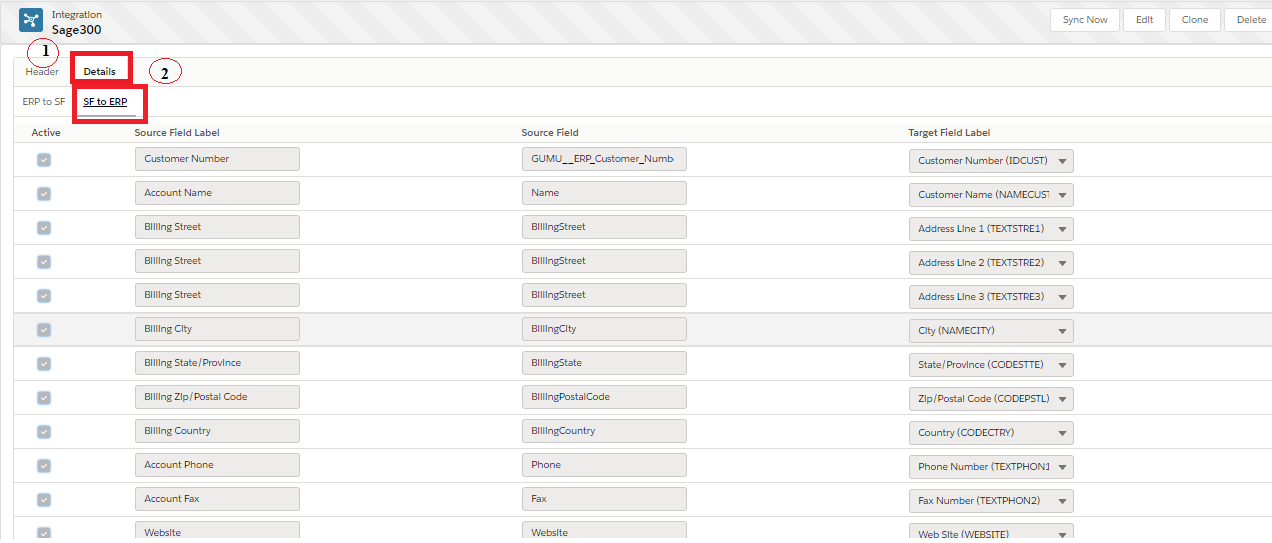Toggle Active checkbox for Address Line 2 row
1272x543 pixels.
click(44, 261)
